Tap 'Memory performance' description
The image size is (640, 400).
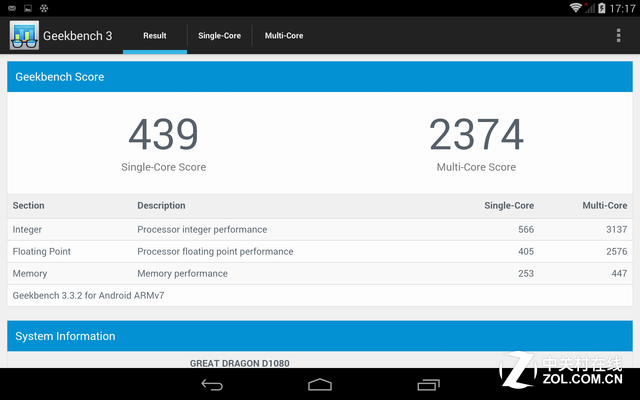click(182, 273)
